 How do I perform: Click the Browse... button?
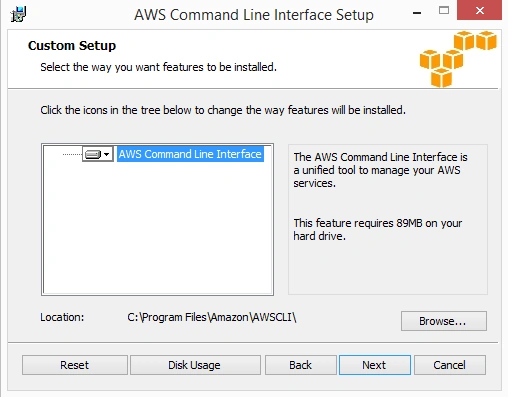tap(444, 321)
